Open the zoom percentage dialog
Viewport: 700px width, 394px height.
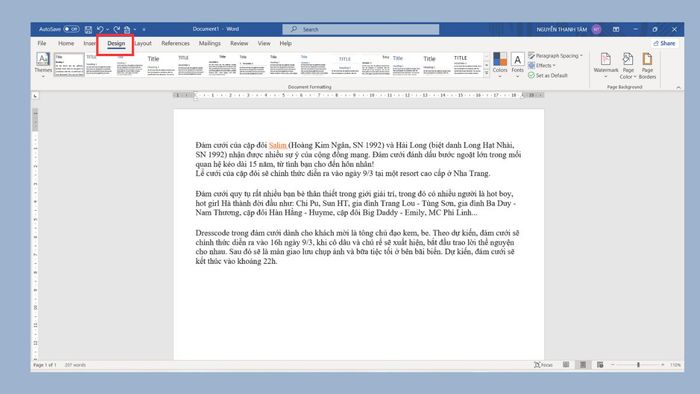pos(675,365)
